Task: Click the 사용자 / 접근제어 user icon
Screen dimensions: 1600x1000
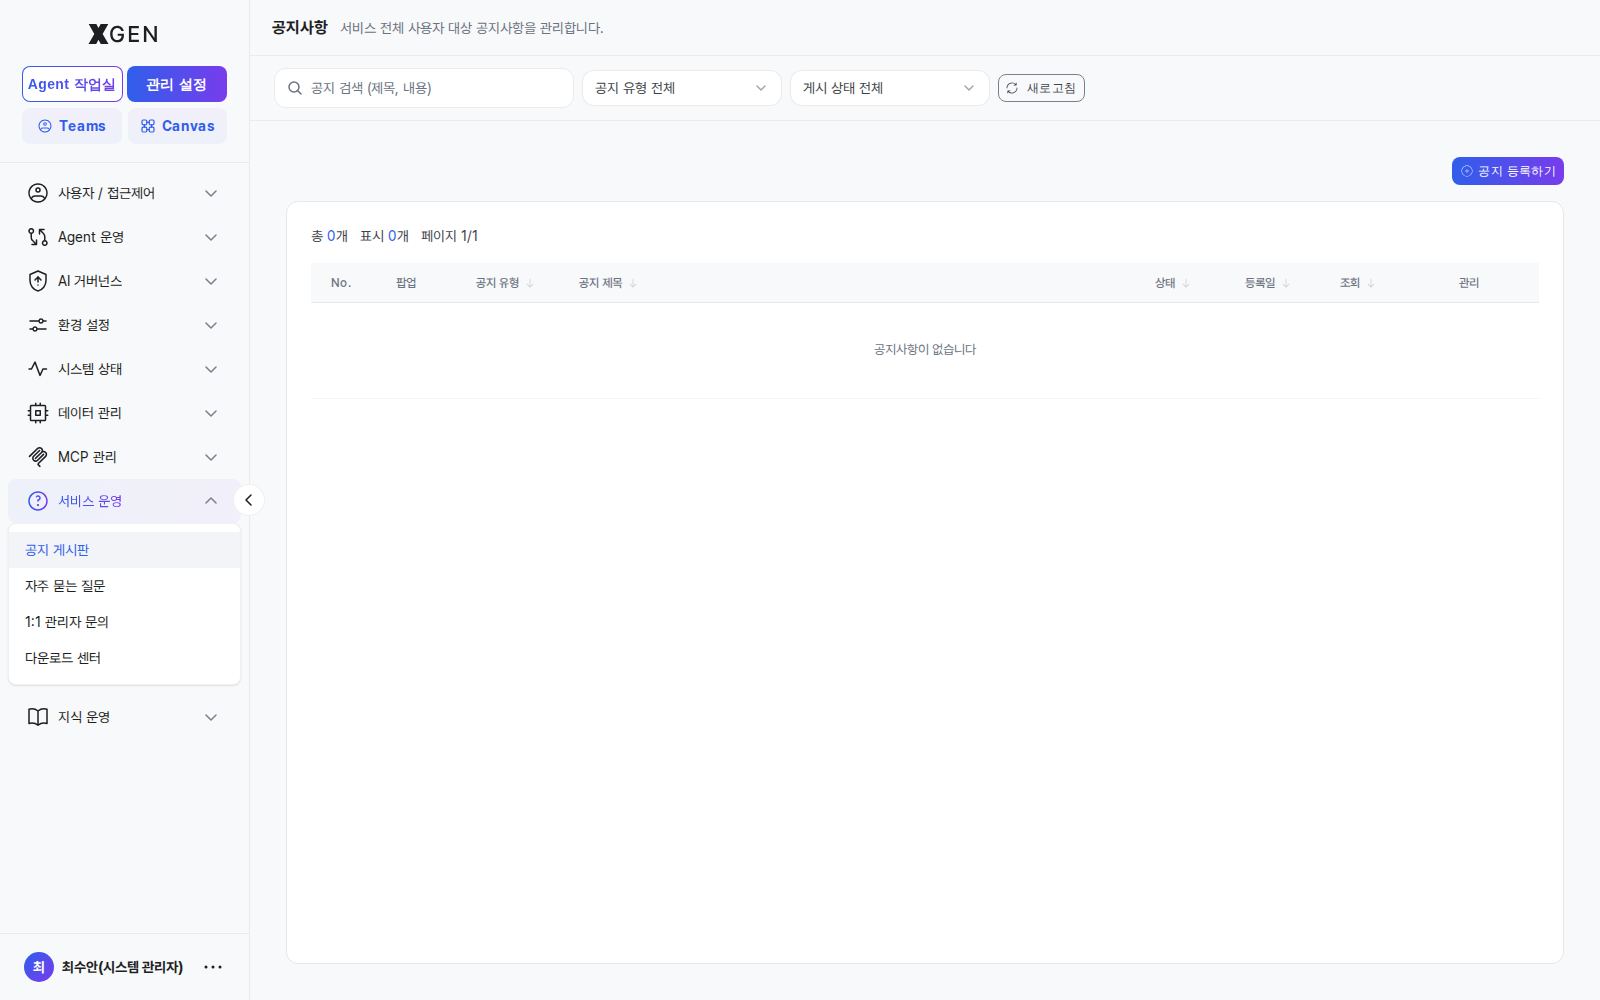Action: 38,193
